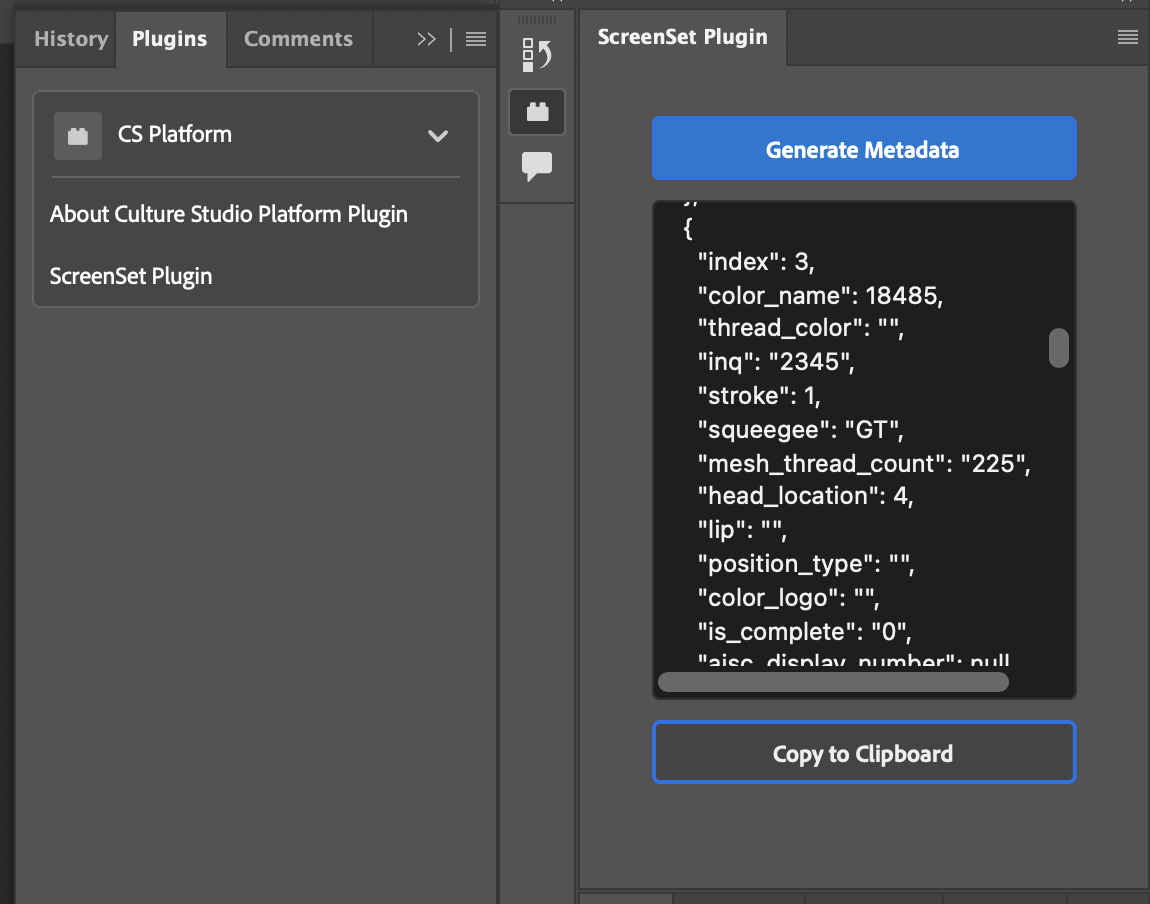Open the Comments speech bubble icon
Viewport: 1150px width, 904px height.
pos(537,166)
